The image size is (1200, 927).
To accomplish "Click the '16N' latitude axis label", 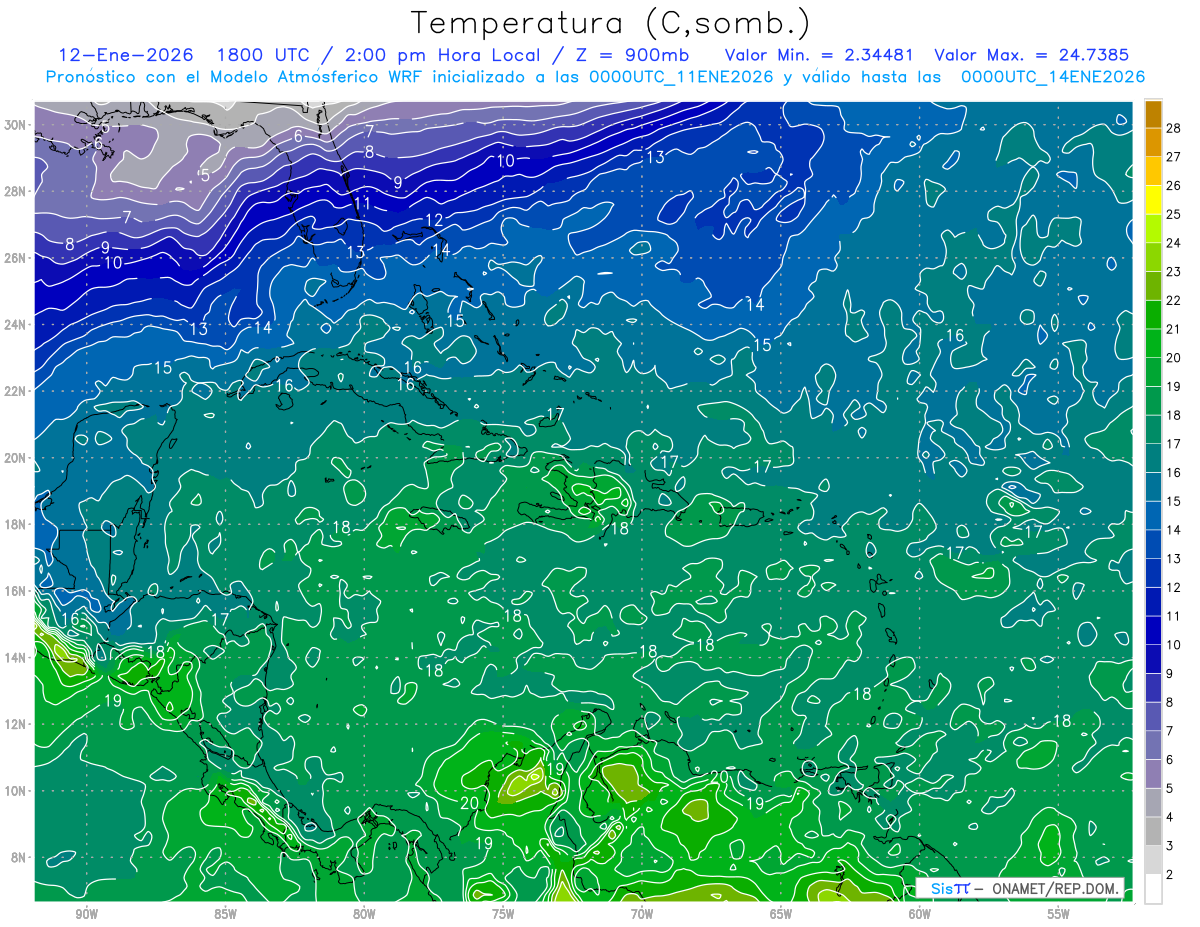I will [16, 591].
